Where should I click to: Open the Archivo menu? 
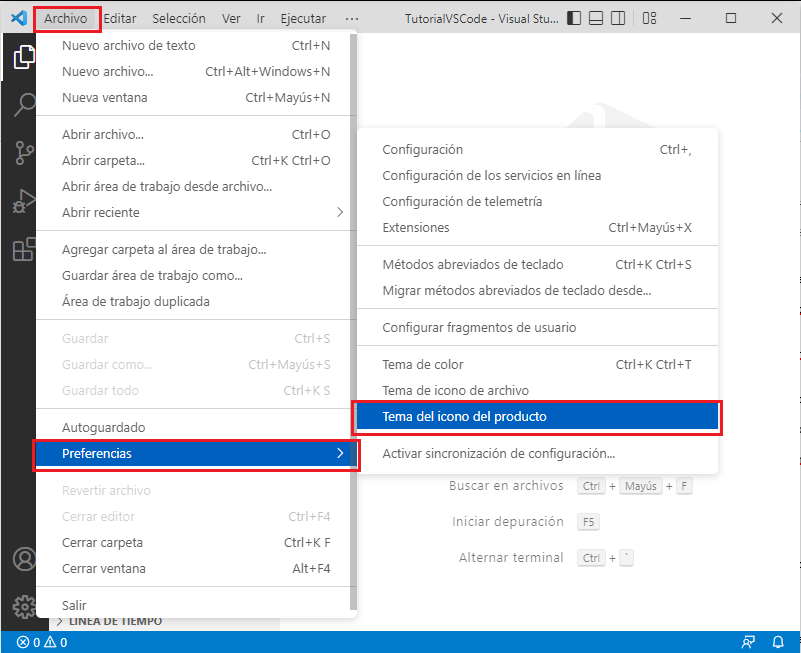click(66, 19)
